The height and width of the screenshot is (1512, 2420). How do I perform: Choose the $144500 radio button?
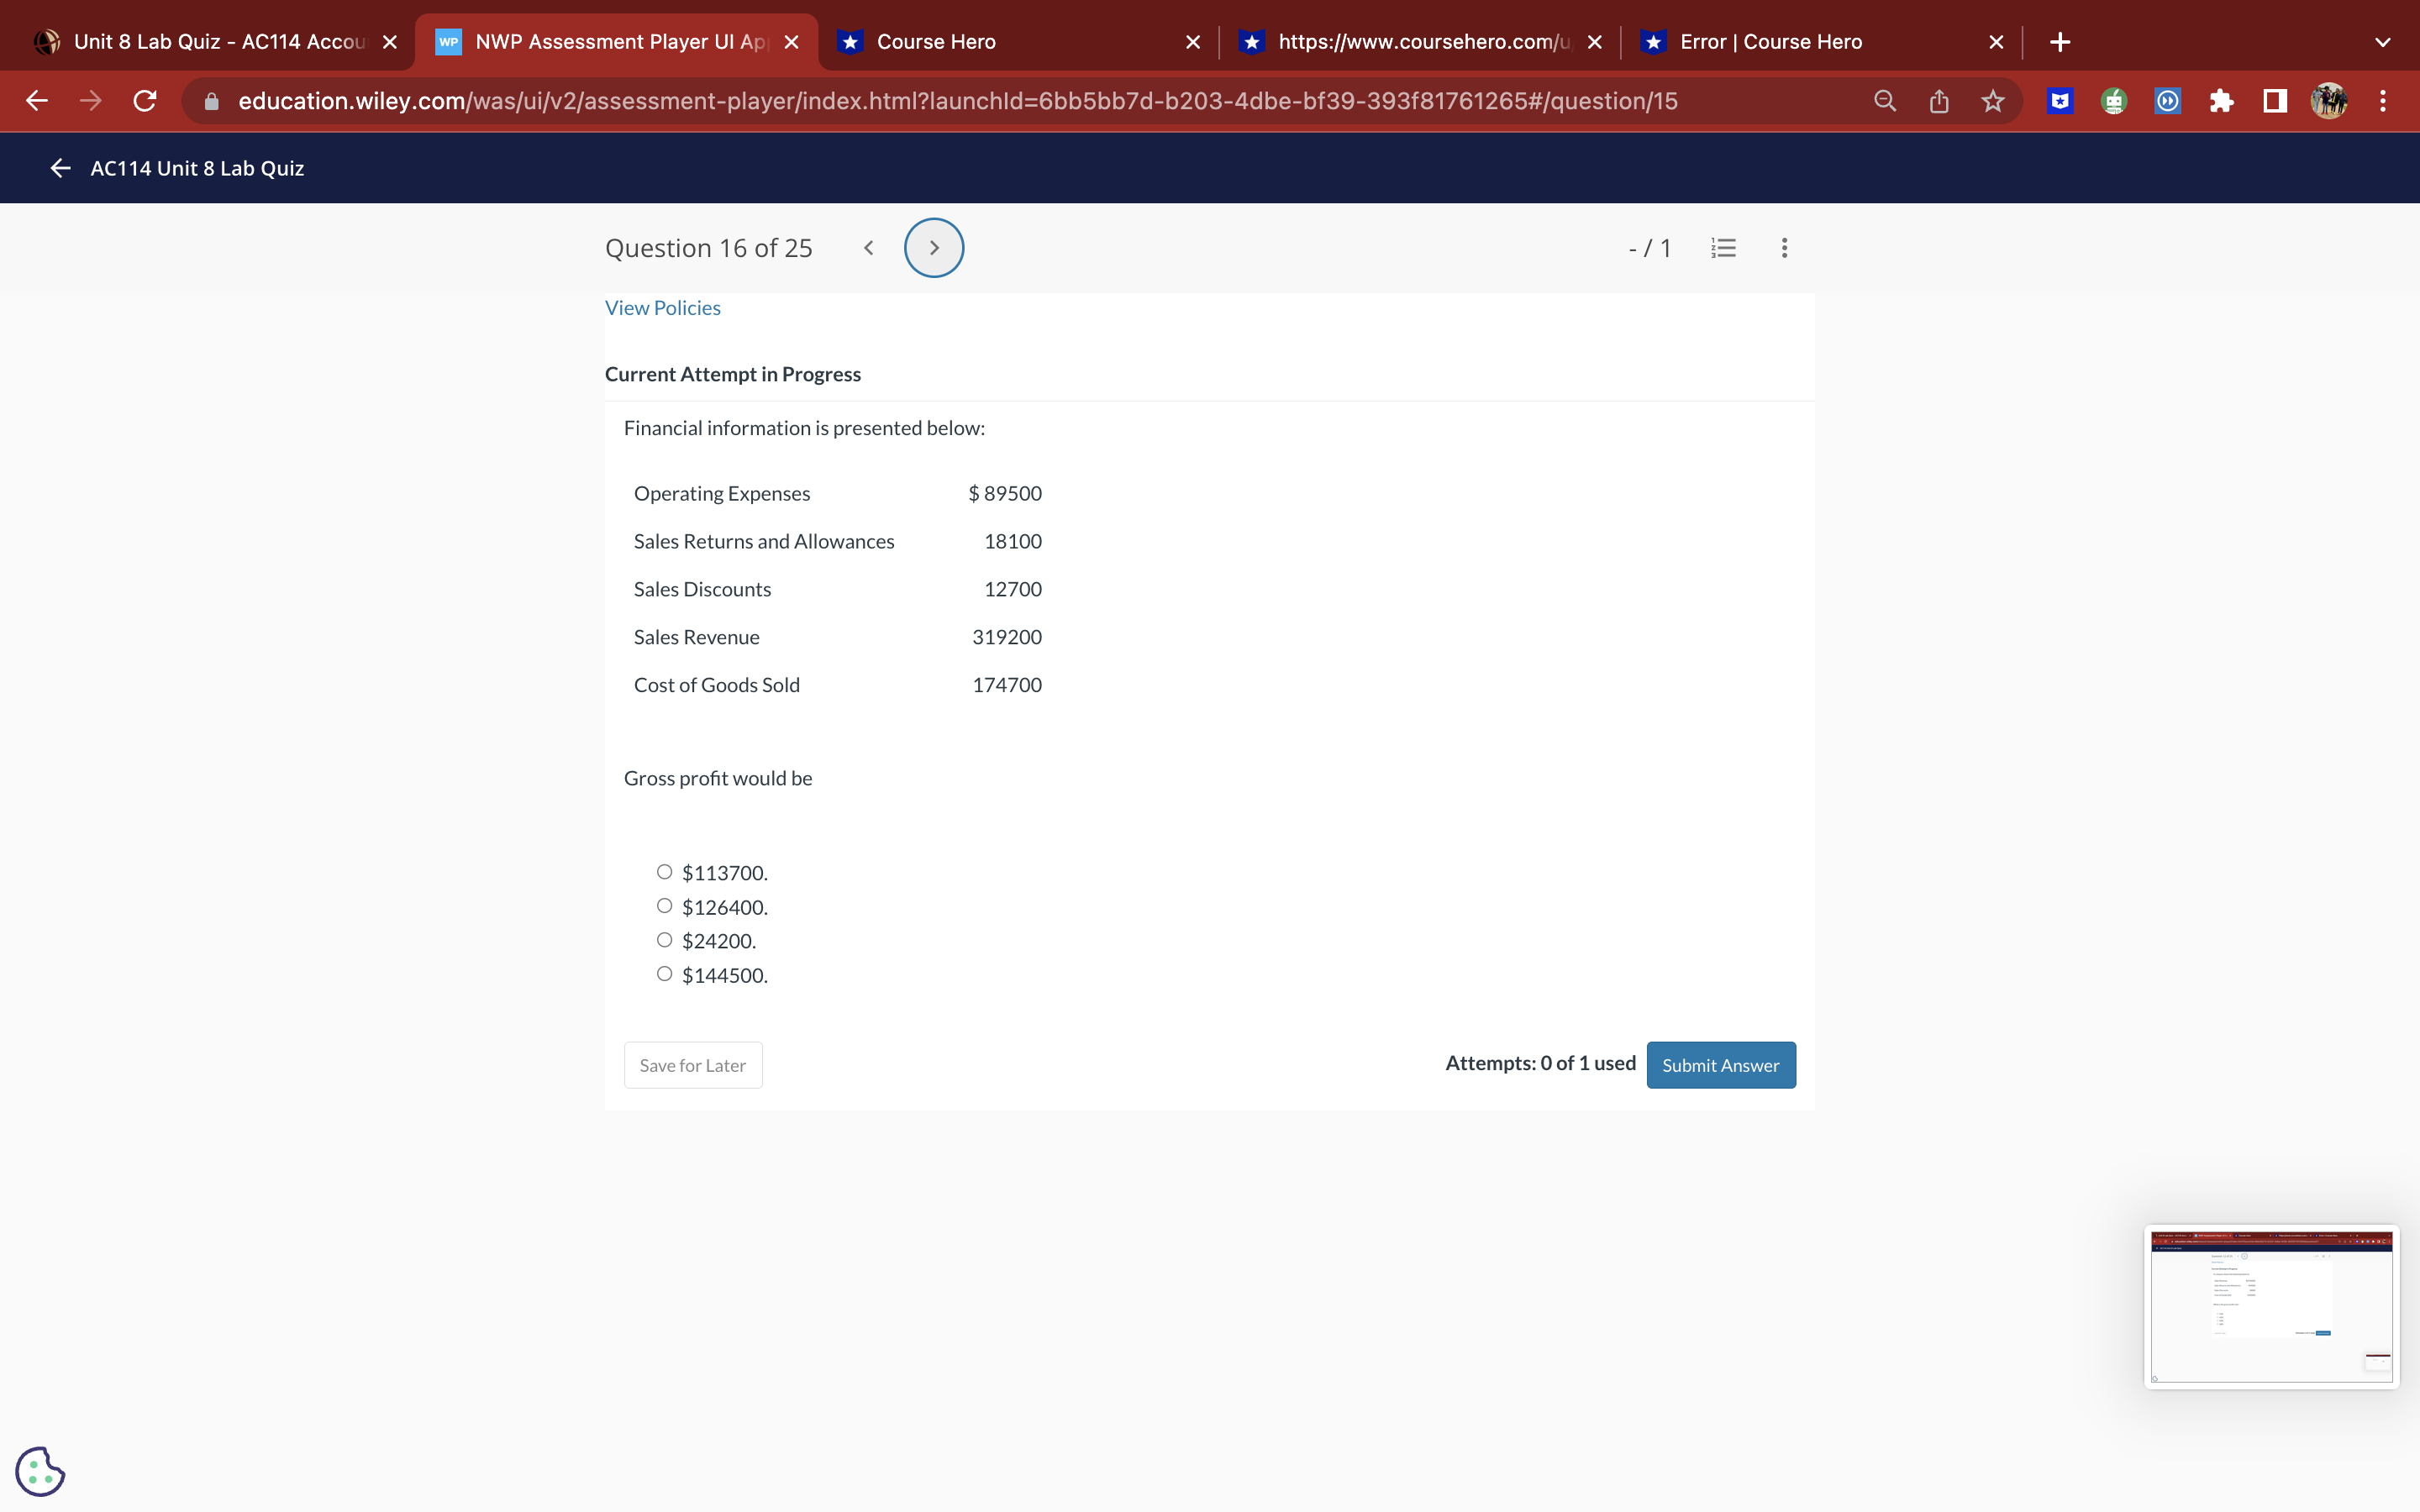(664, 974)
